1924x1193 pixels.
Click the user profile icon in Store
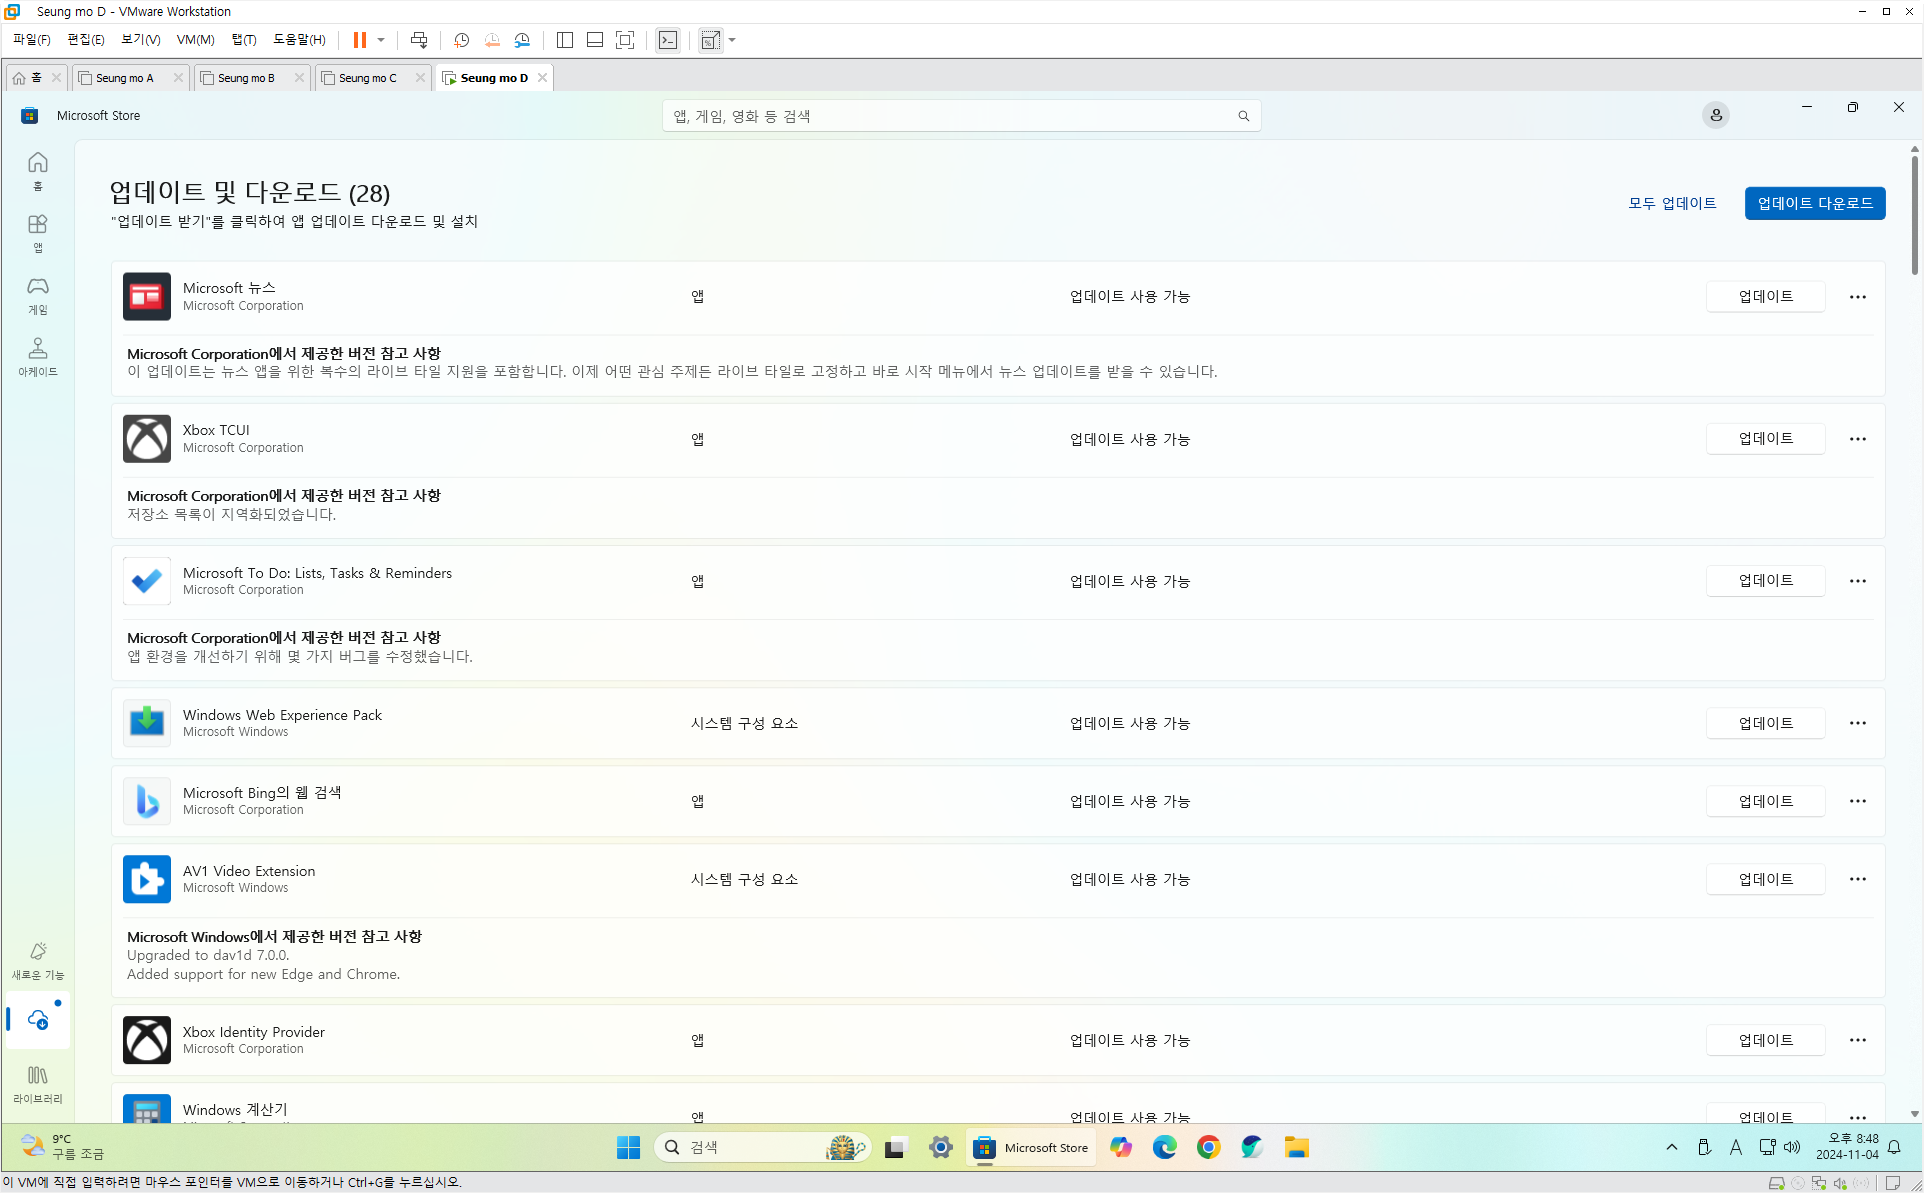[x=1715, y=115]
